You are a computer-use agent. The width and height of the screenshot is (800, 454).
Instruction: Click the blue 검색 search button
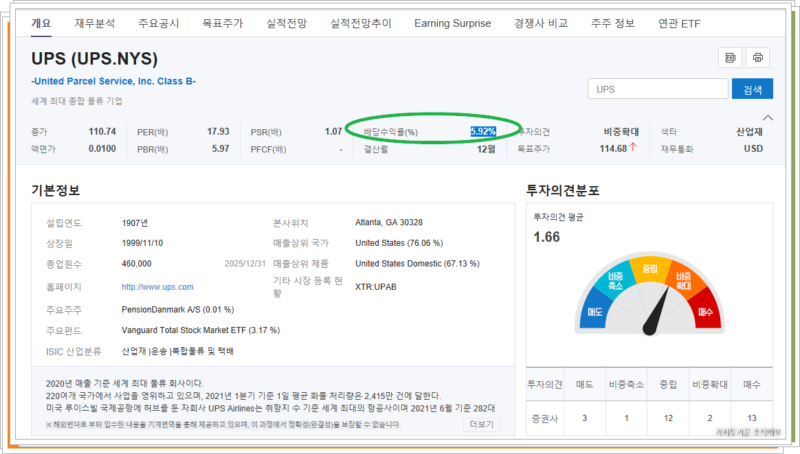(x=752, y=89)
